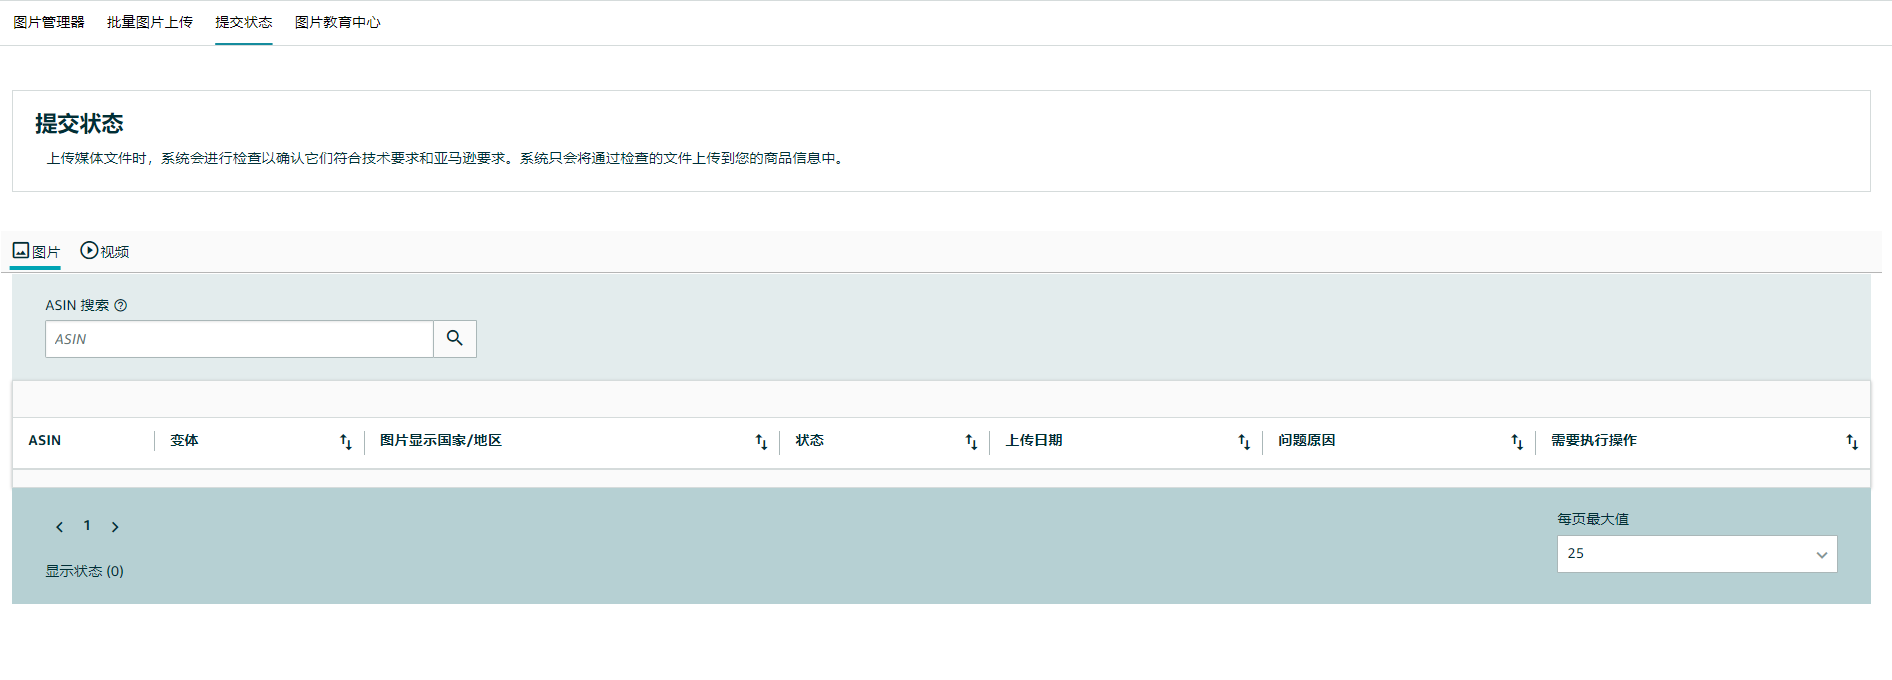
Task: Click the 图片显示国家/地区 header text
Action: tap(441, 441)
